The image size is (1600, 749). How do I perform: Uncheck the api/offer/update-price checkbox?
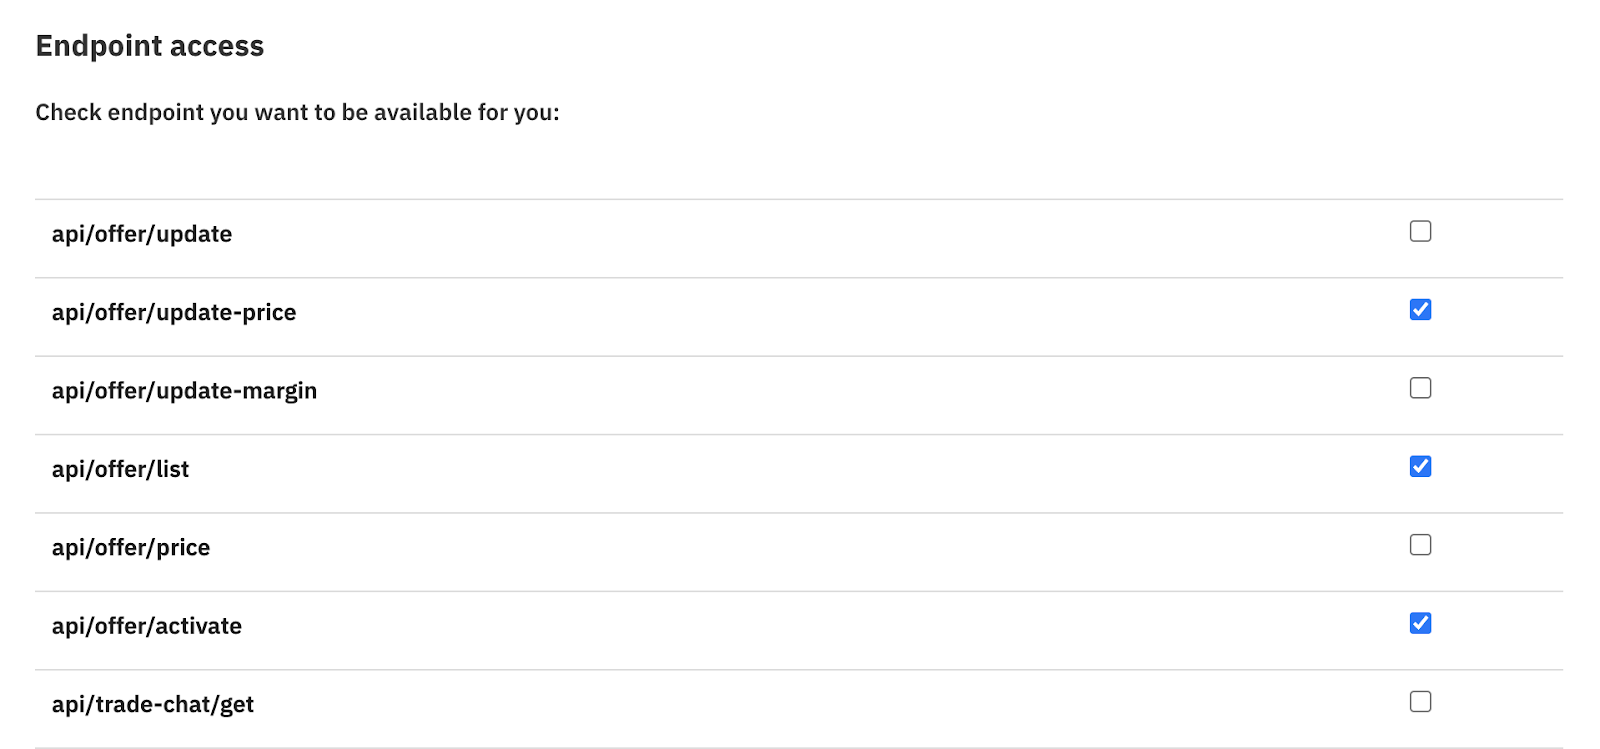(1420, 310)
